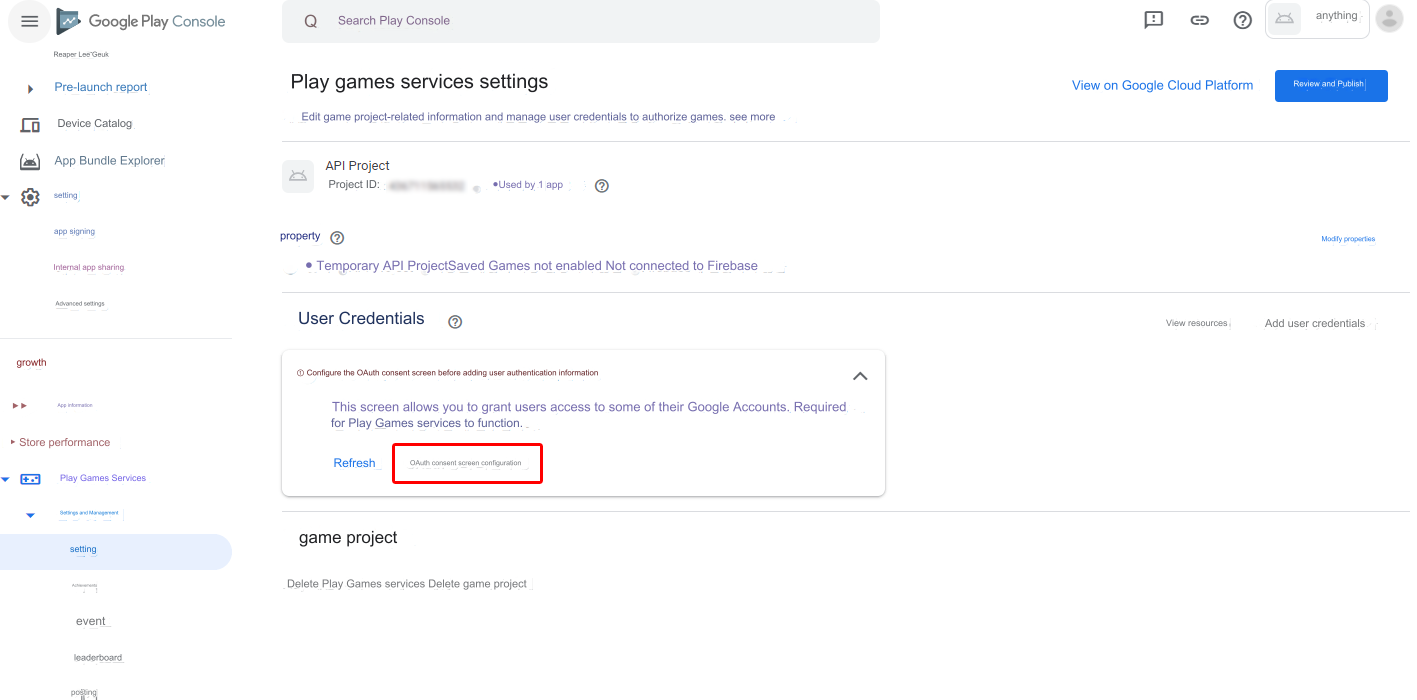Open the feedback message icon
This screenshot has width=1417, height=700.
1154,20
